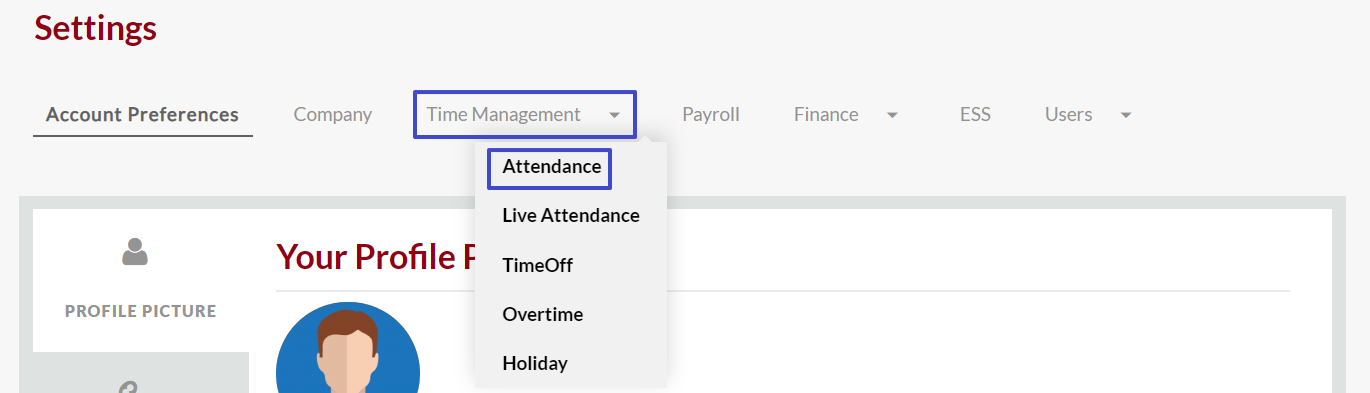1370x393 pixels.
Task: Click the Finance tab label
Action: [x=826, y=114]
